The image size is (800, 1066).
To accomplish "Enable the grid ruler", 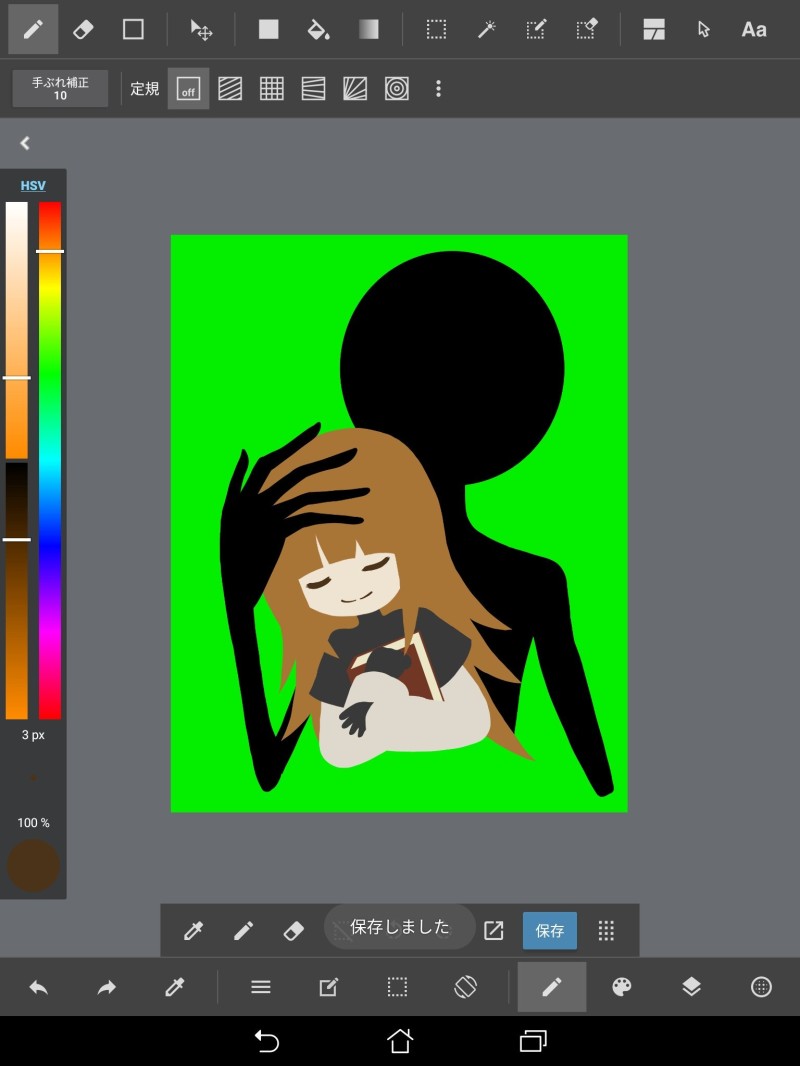I will [x=272, y=88].
